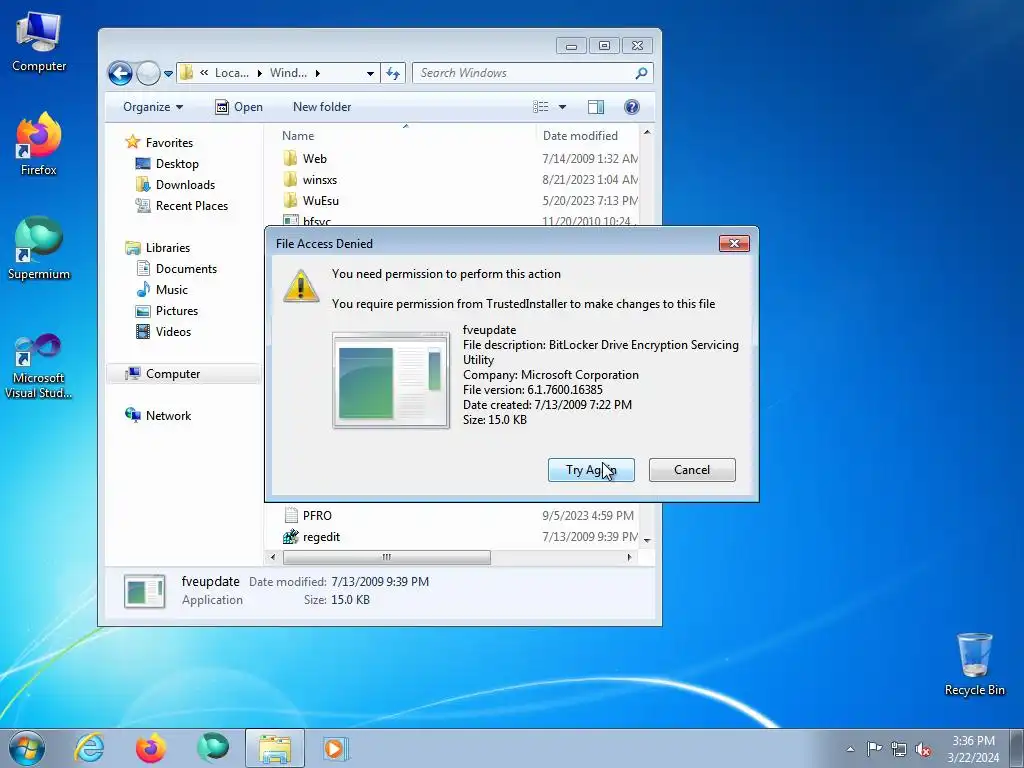Click the vertical scrollbar down arrow

[x=647, y=540]
